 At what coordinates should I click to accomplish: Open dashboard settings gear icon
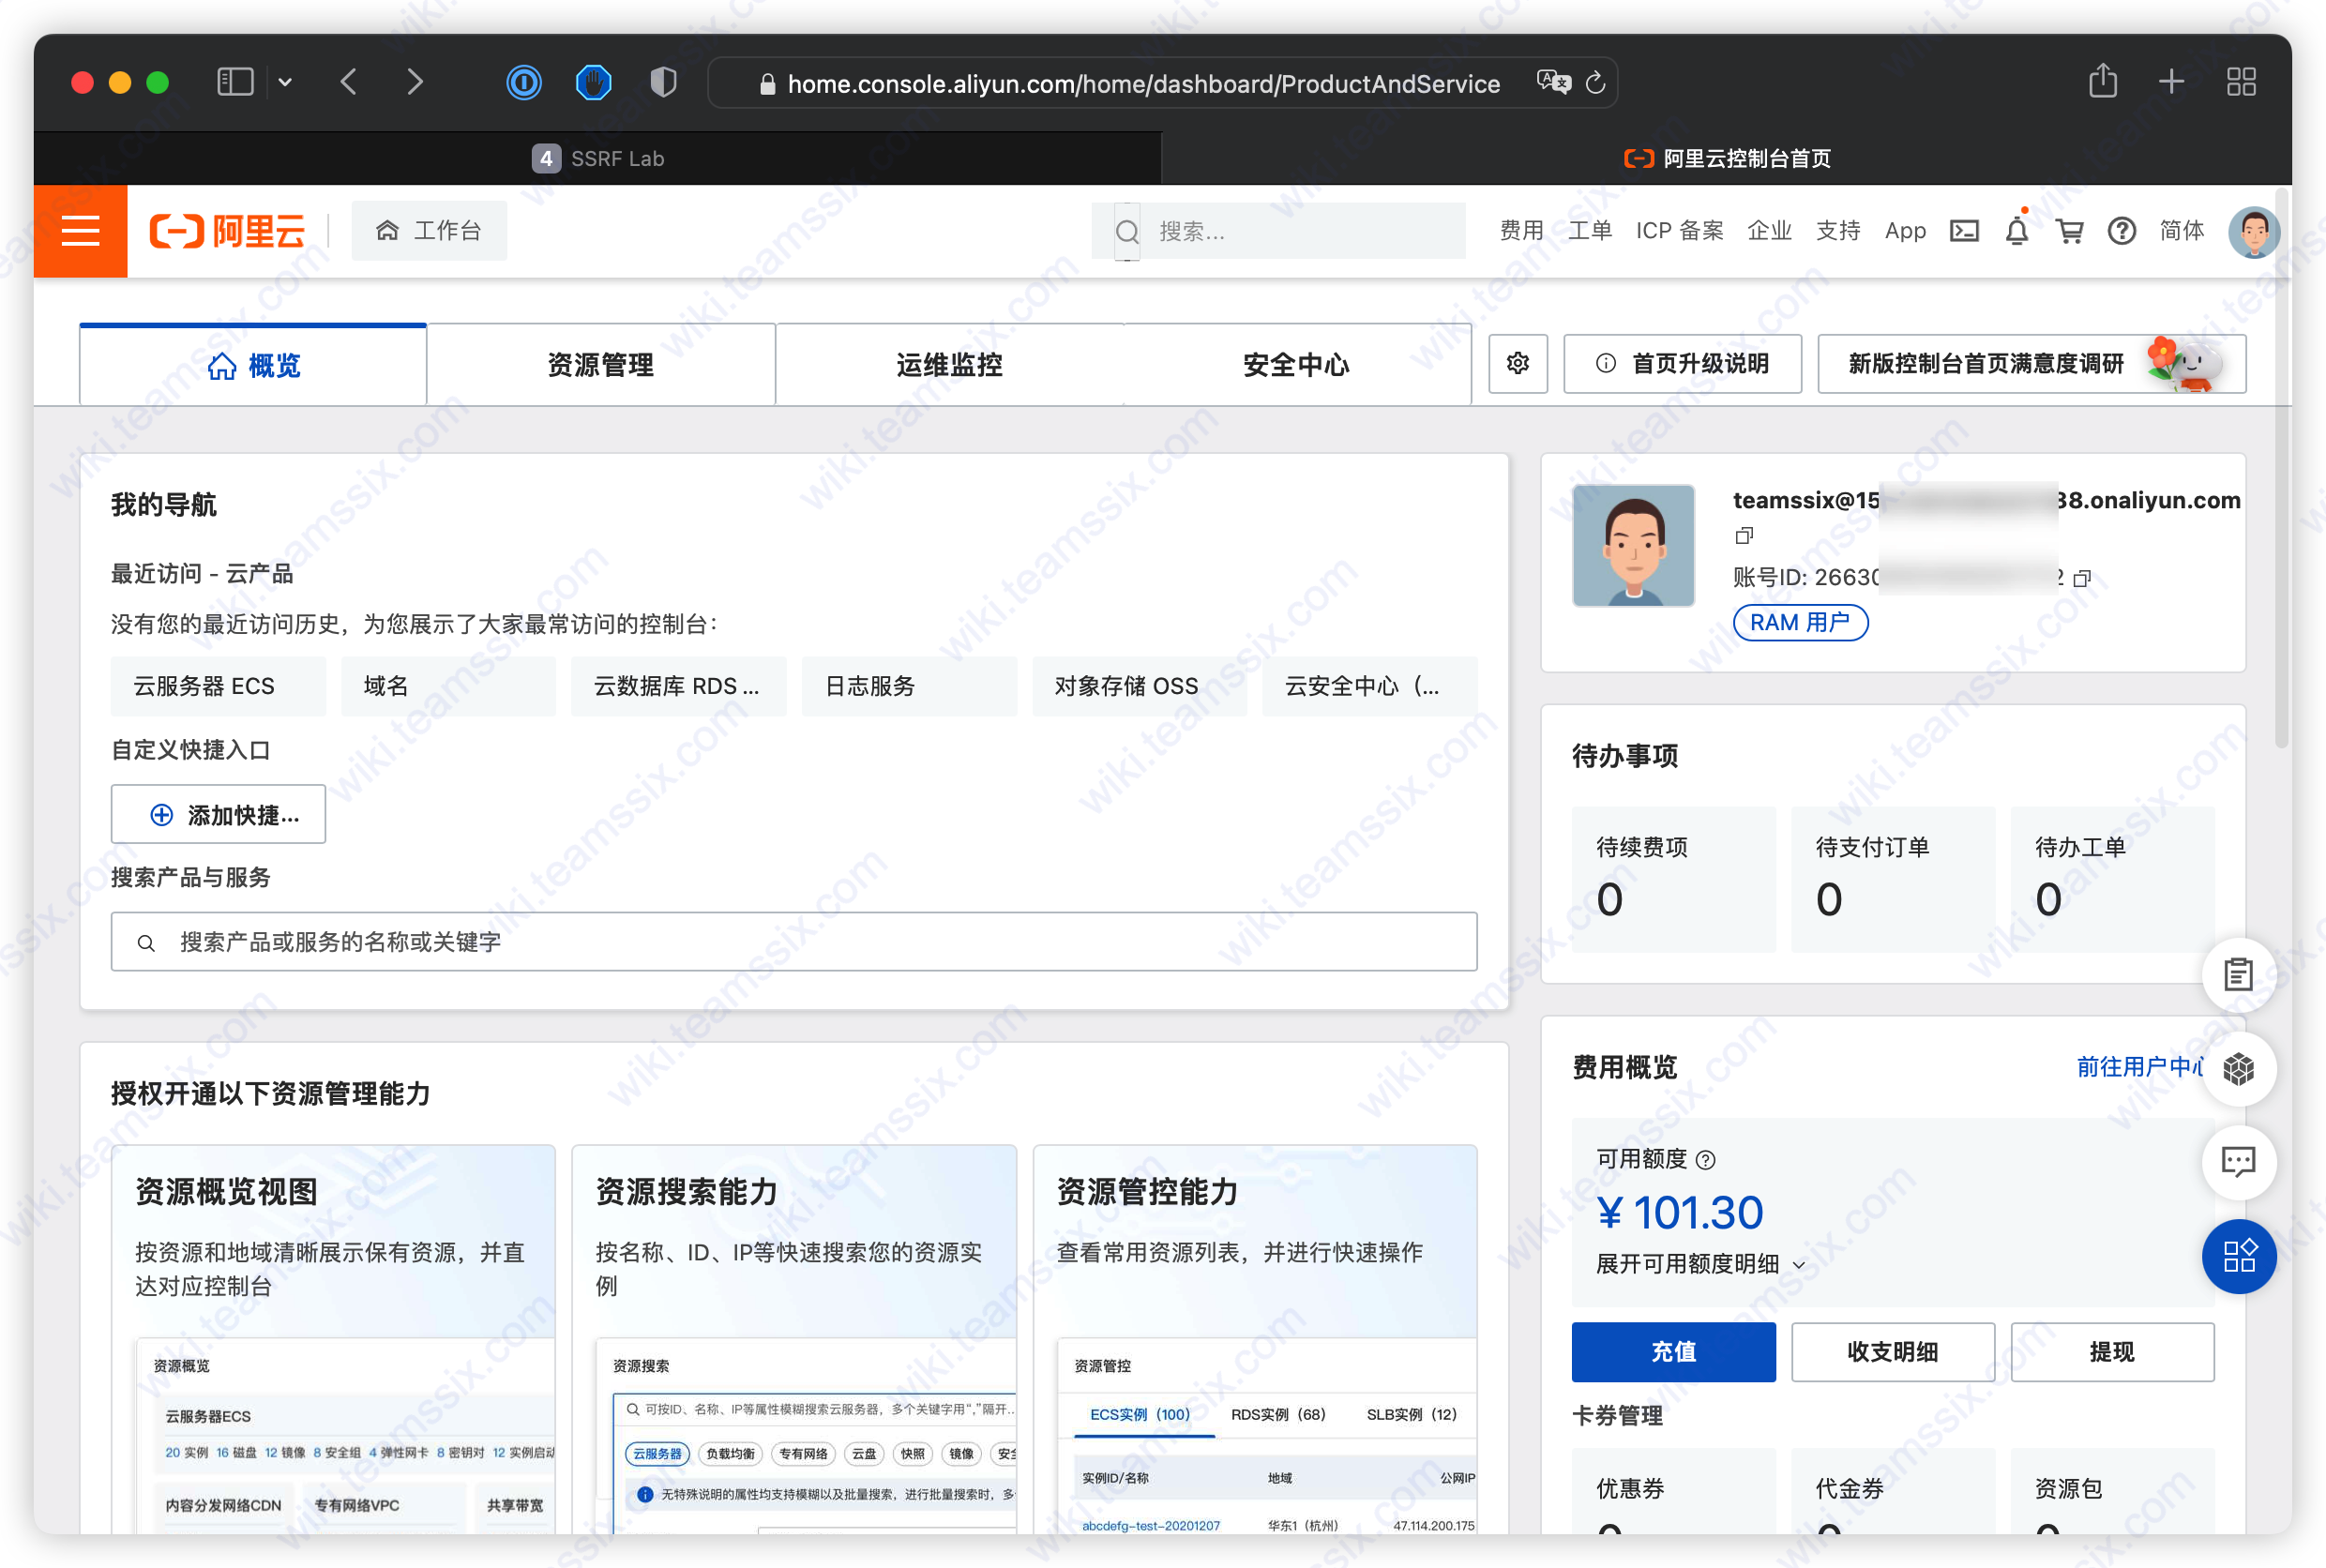pos(1517,363)
